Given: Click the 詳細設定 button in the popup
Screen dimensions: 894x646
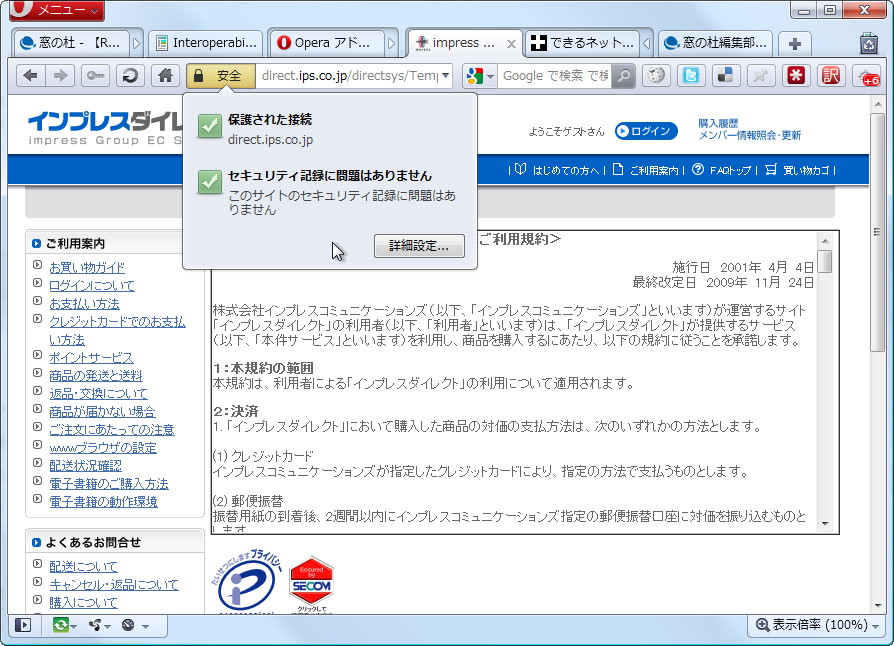Looking at the screenshot, I should [x=418, y=245].
